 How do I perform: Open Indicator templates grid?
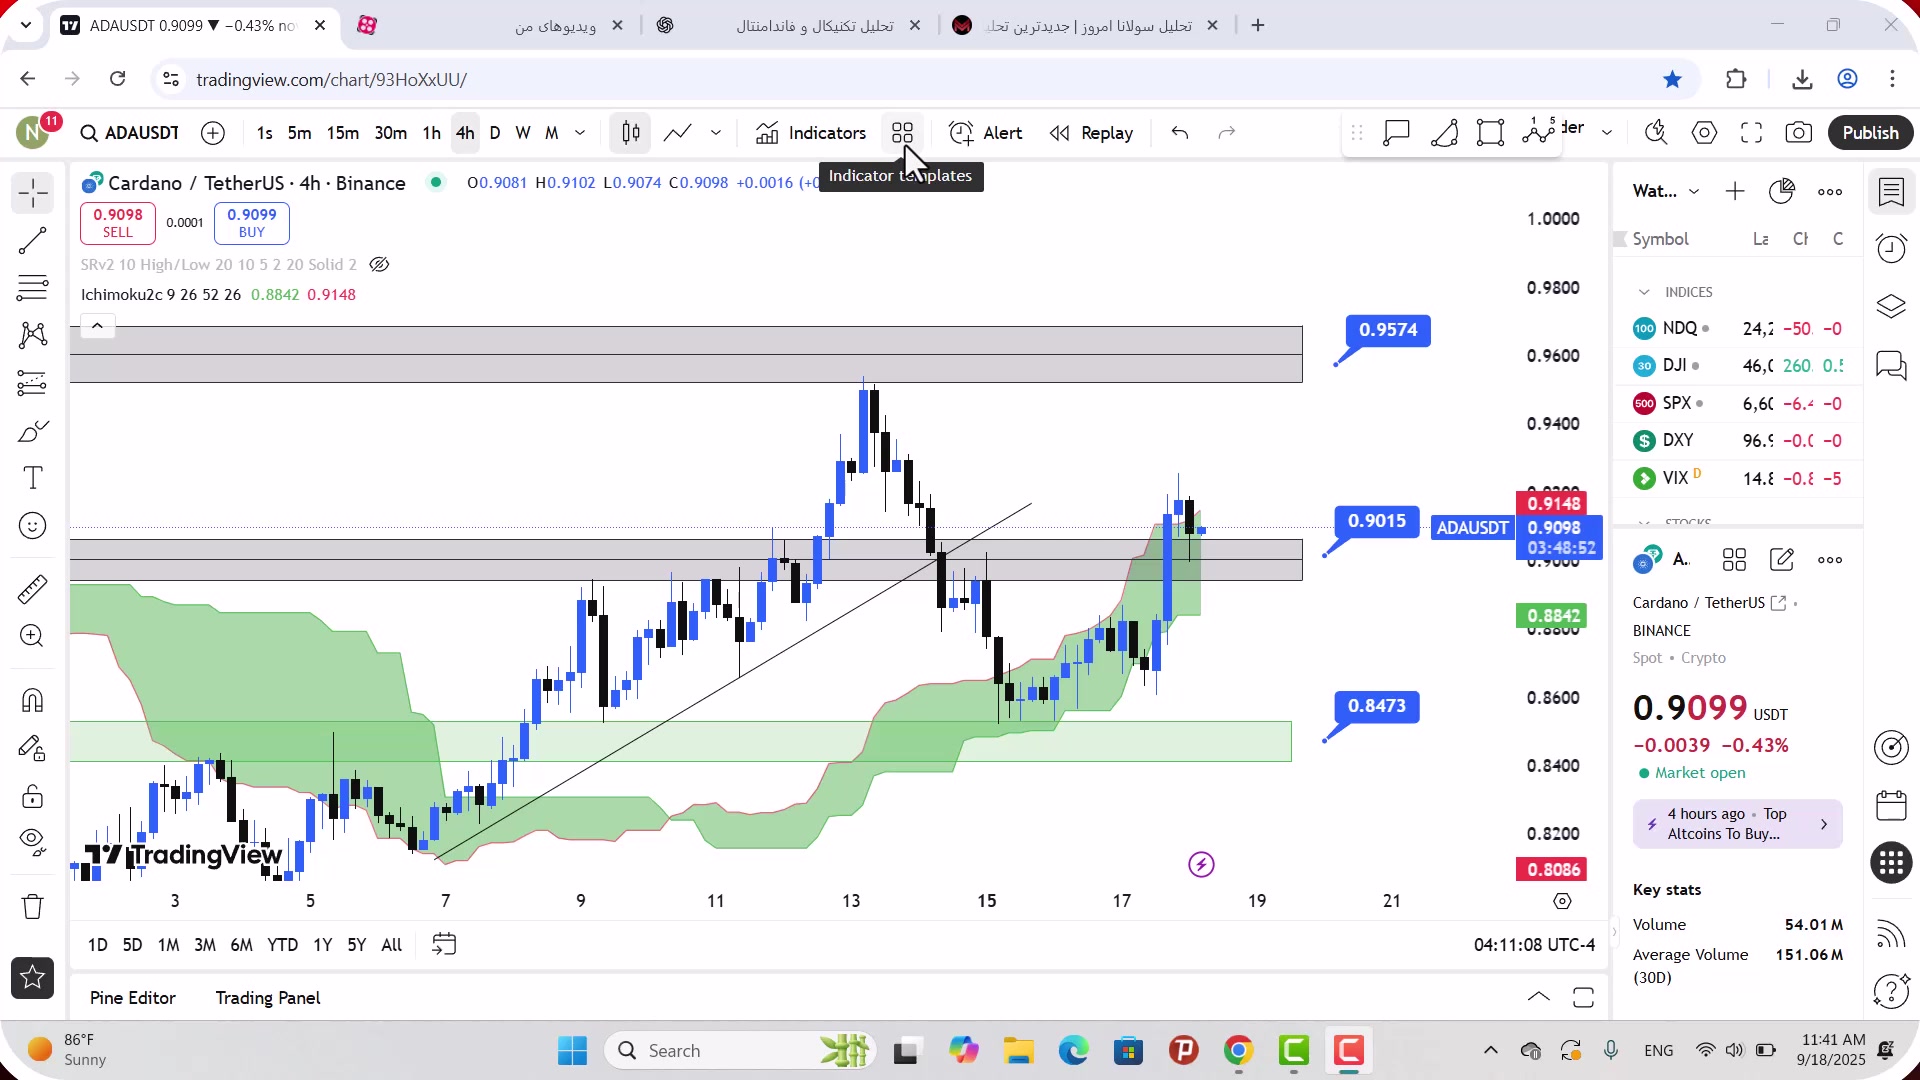point(903,133)
